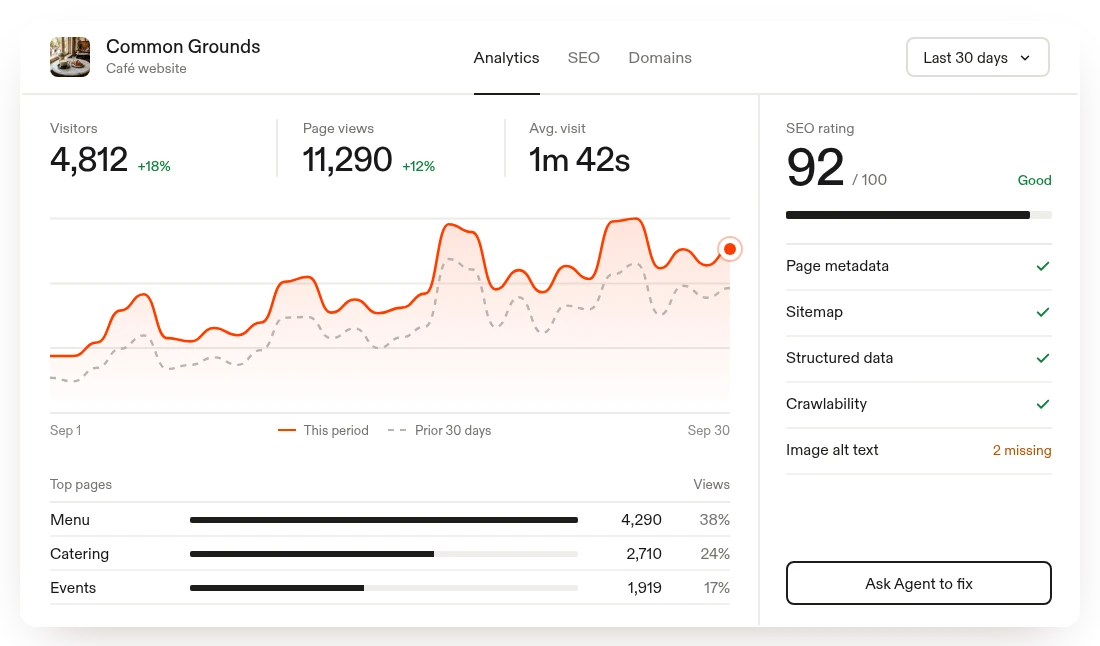Click the 38% share for Menu
This screenshot has height=646, width=1100.
715,520
